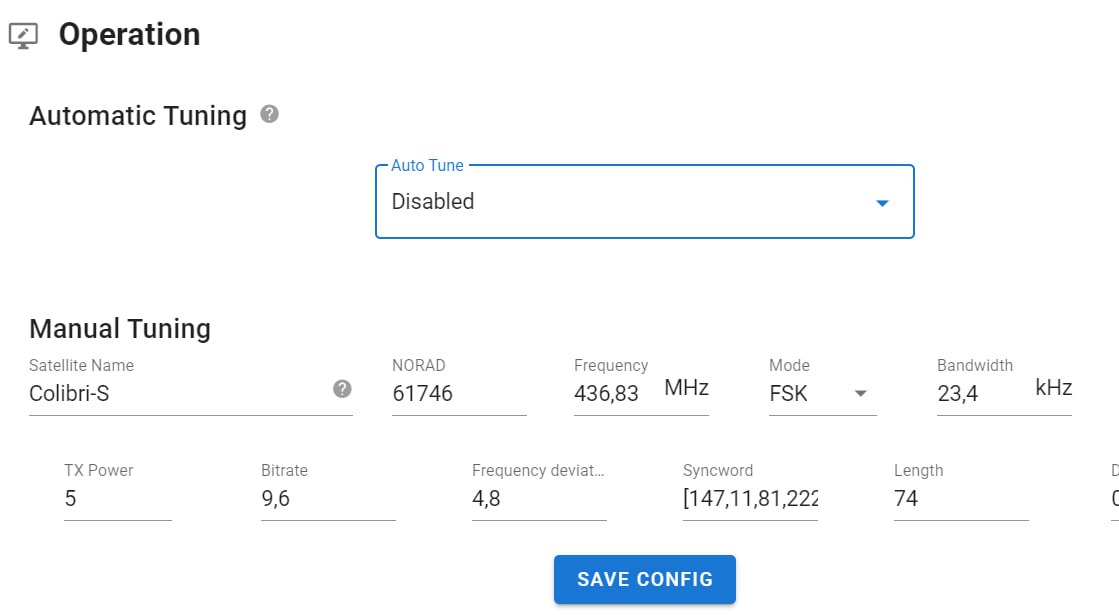Screen dimensions: 1119x615
Task: Click the Satellite Name help icon
Action: pyautogui.click(x=342, y=389)
